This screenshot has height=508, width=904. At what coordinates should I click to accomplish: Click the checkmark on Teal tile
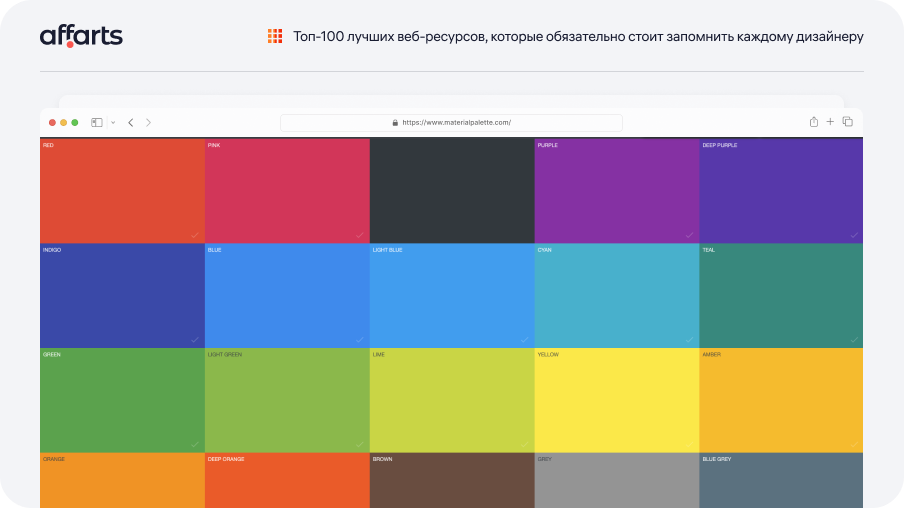[854, 340]
